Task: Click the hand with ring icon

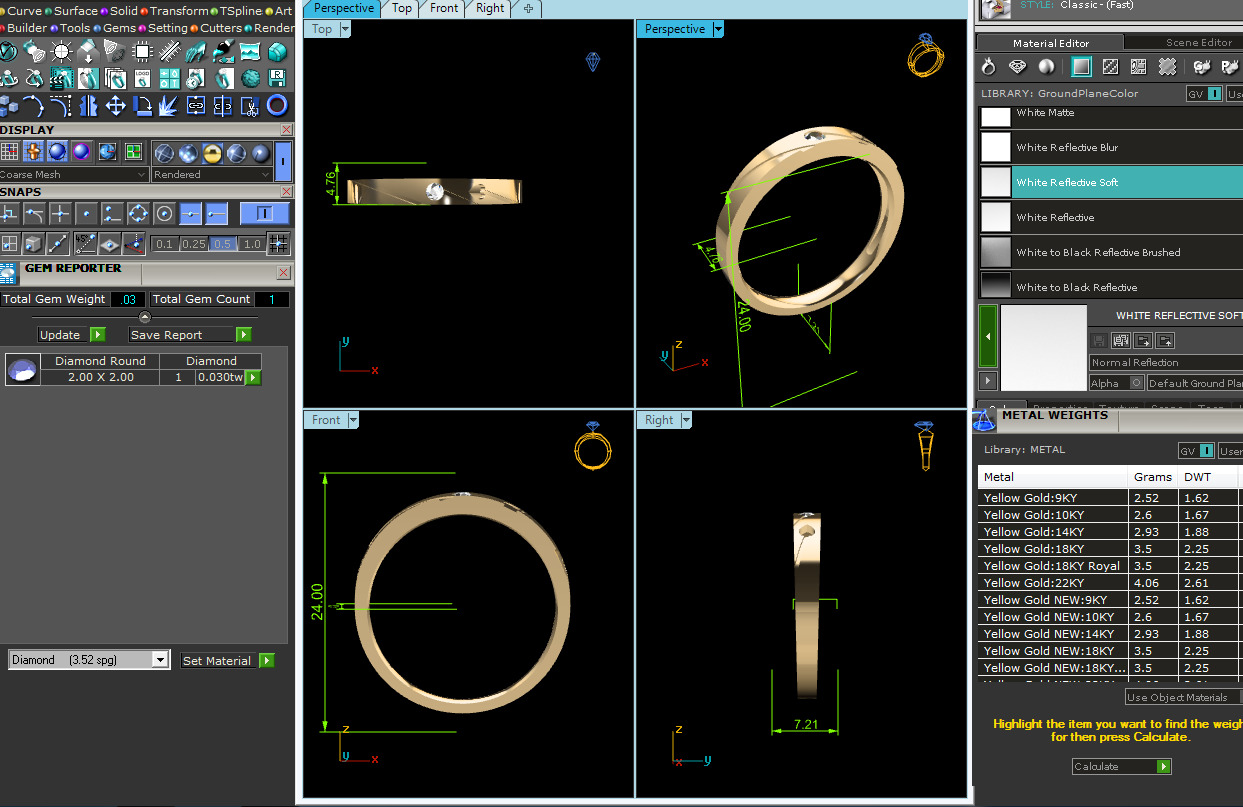Action: tap(195, 52)
